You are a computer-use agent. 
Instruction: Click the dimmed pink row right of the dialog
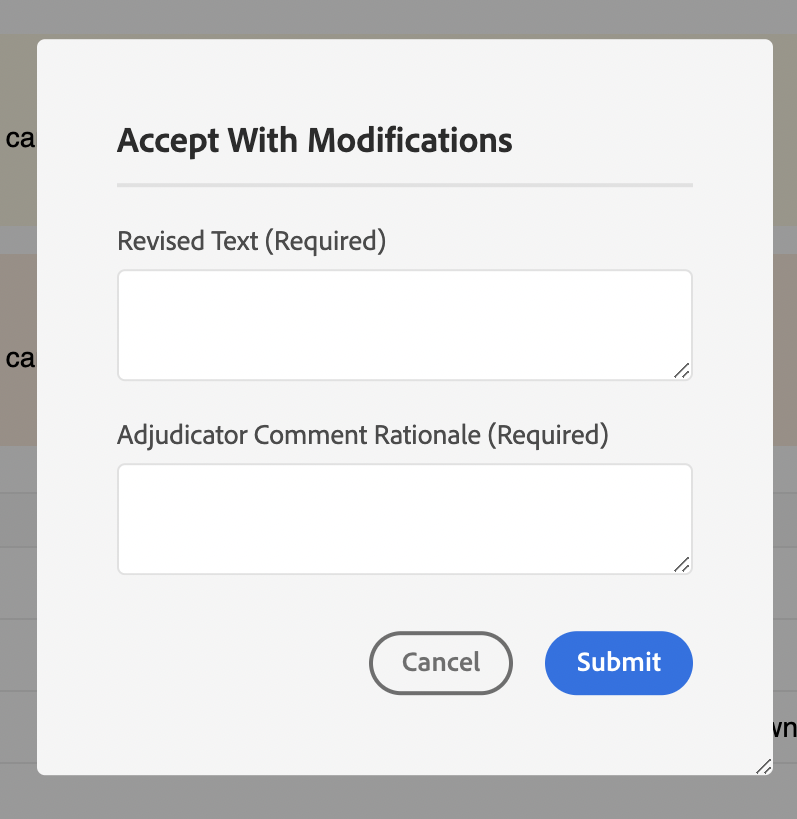click(785, 350)
